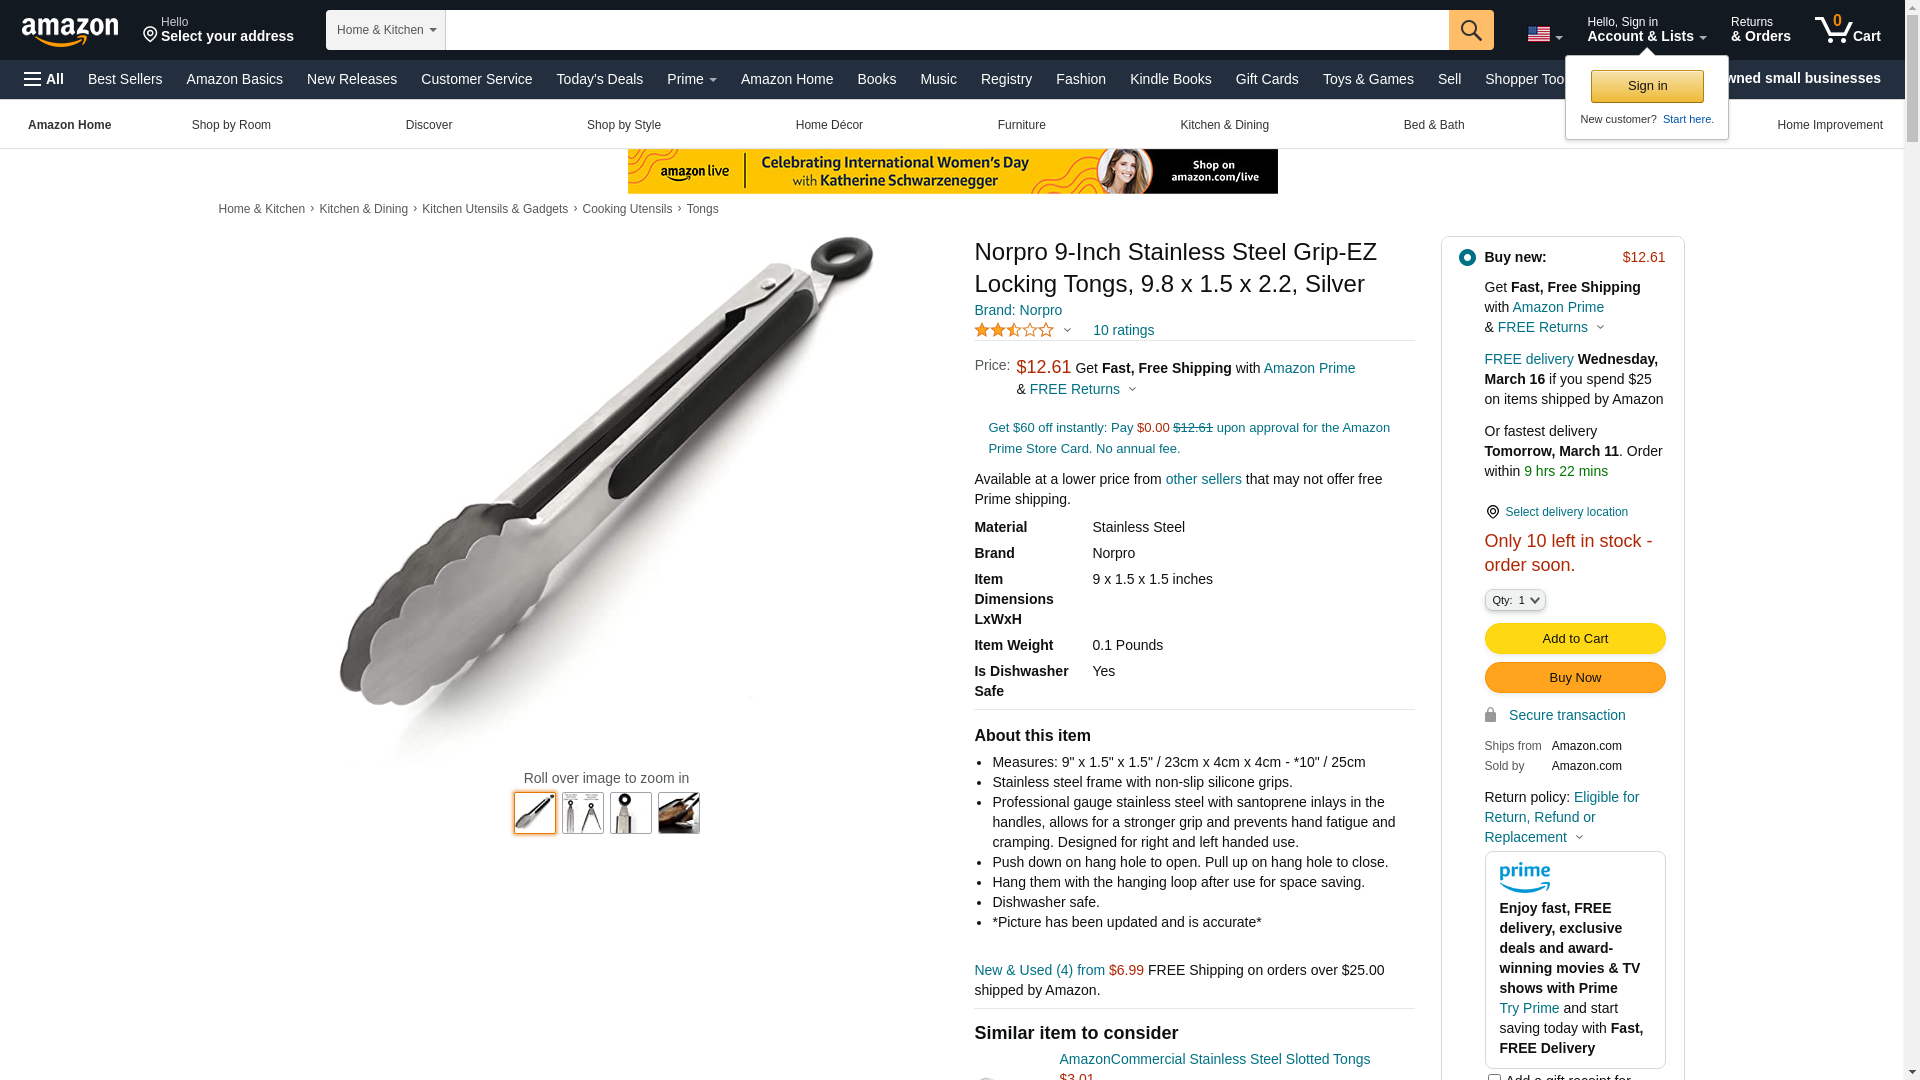Click the search magnifier button
The height and width of the screenshot is (1080, 1920).
pyautogui.click(x=1471, y=30)
